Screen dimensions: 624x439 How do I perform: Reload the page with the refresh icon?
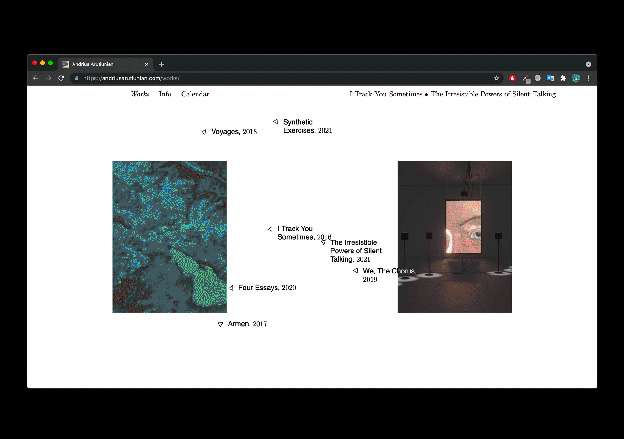click(61, 78)
